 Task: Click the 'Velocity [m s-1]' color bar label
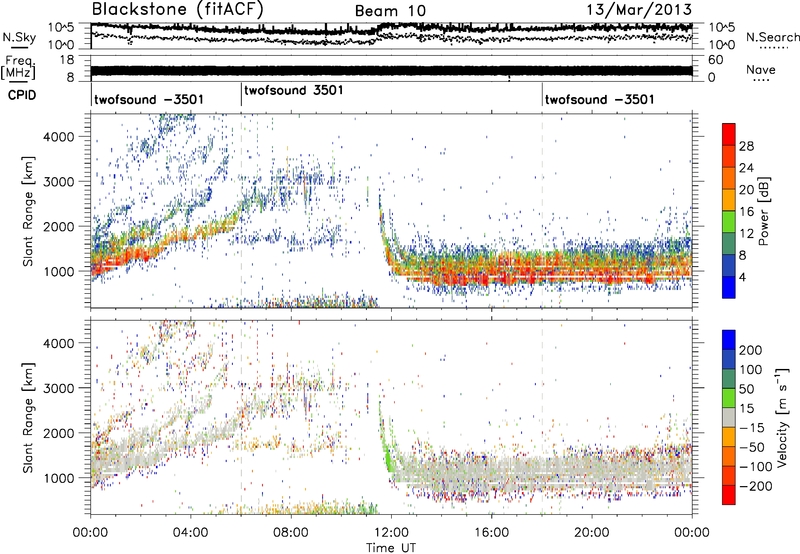tap(782, 417)
